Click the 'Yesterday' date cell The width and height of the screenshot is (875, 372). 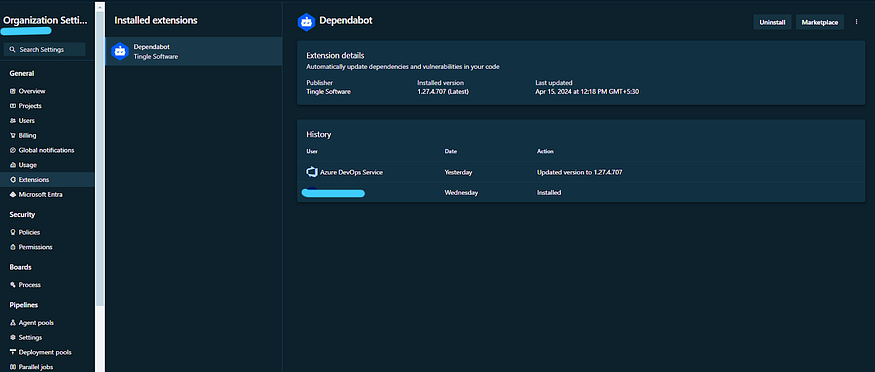(x=458, y=172)
